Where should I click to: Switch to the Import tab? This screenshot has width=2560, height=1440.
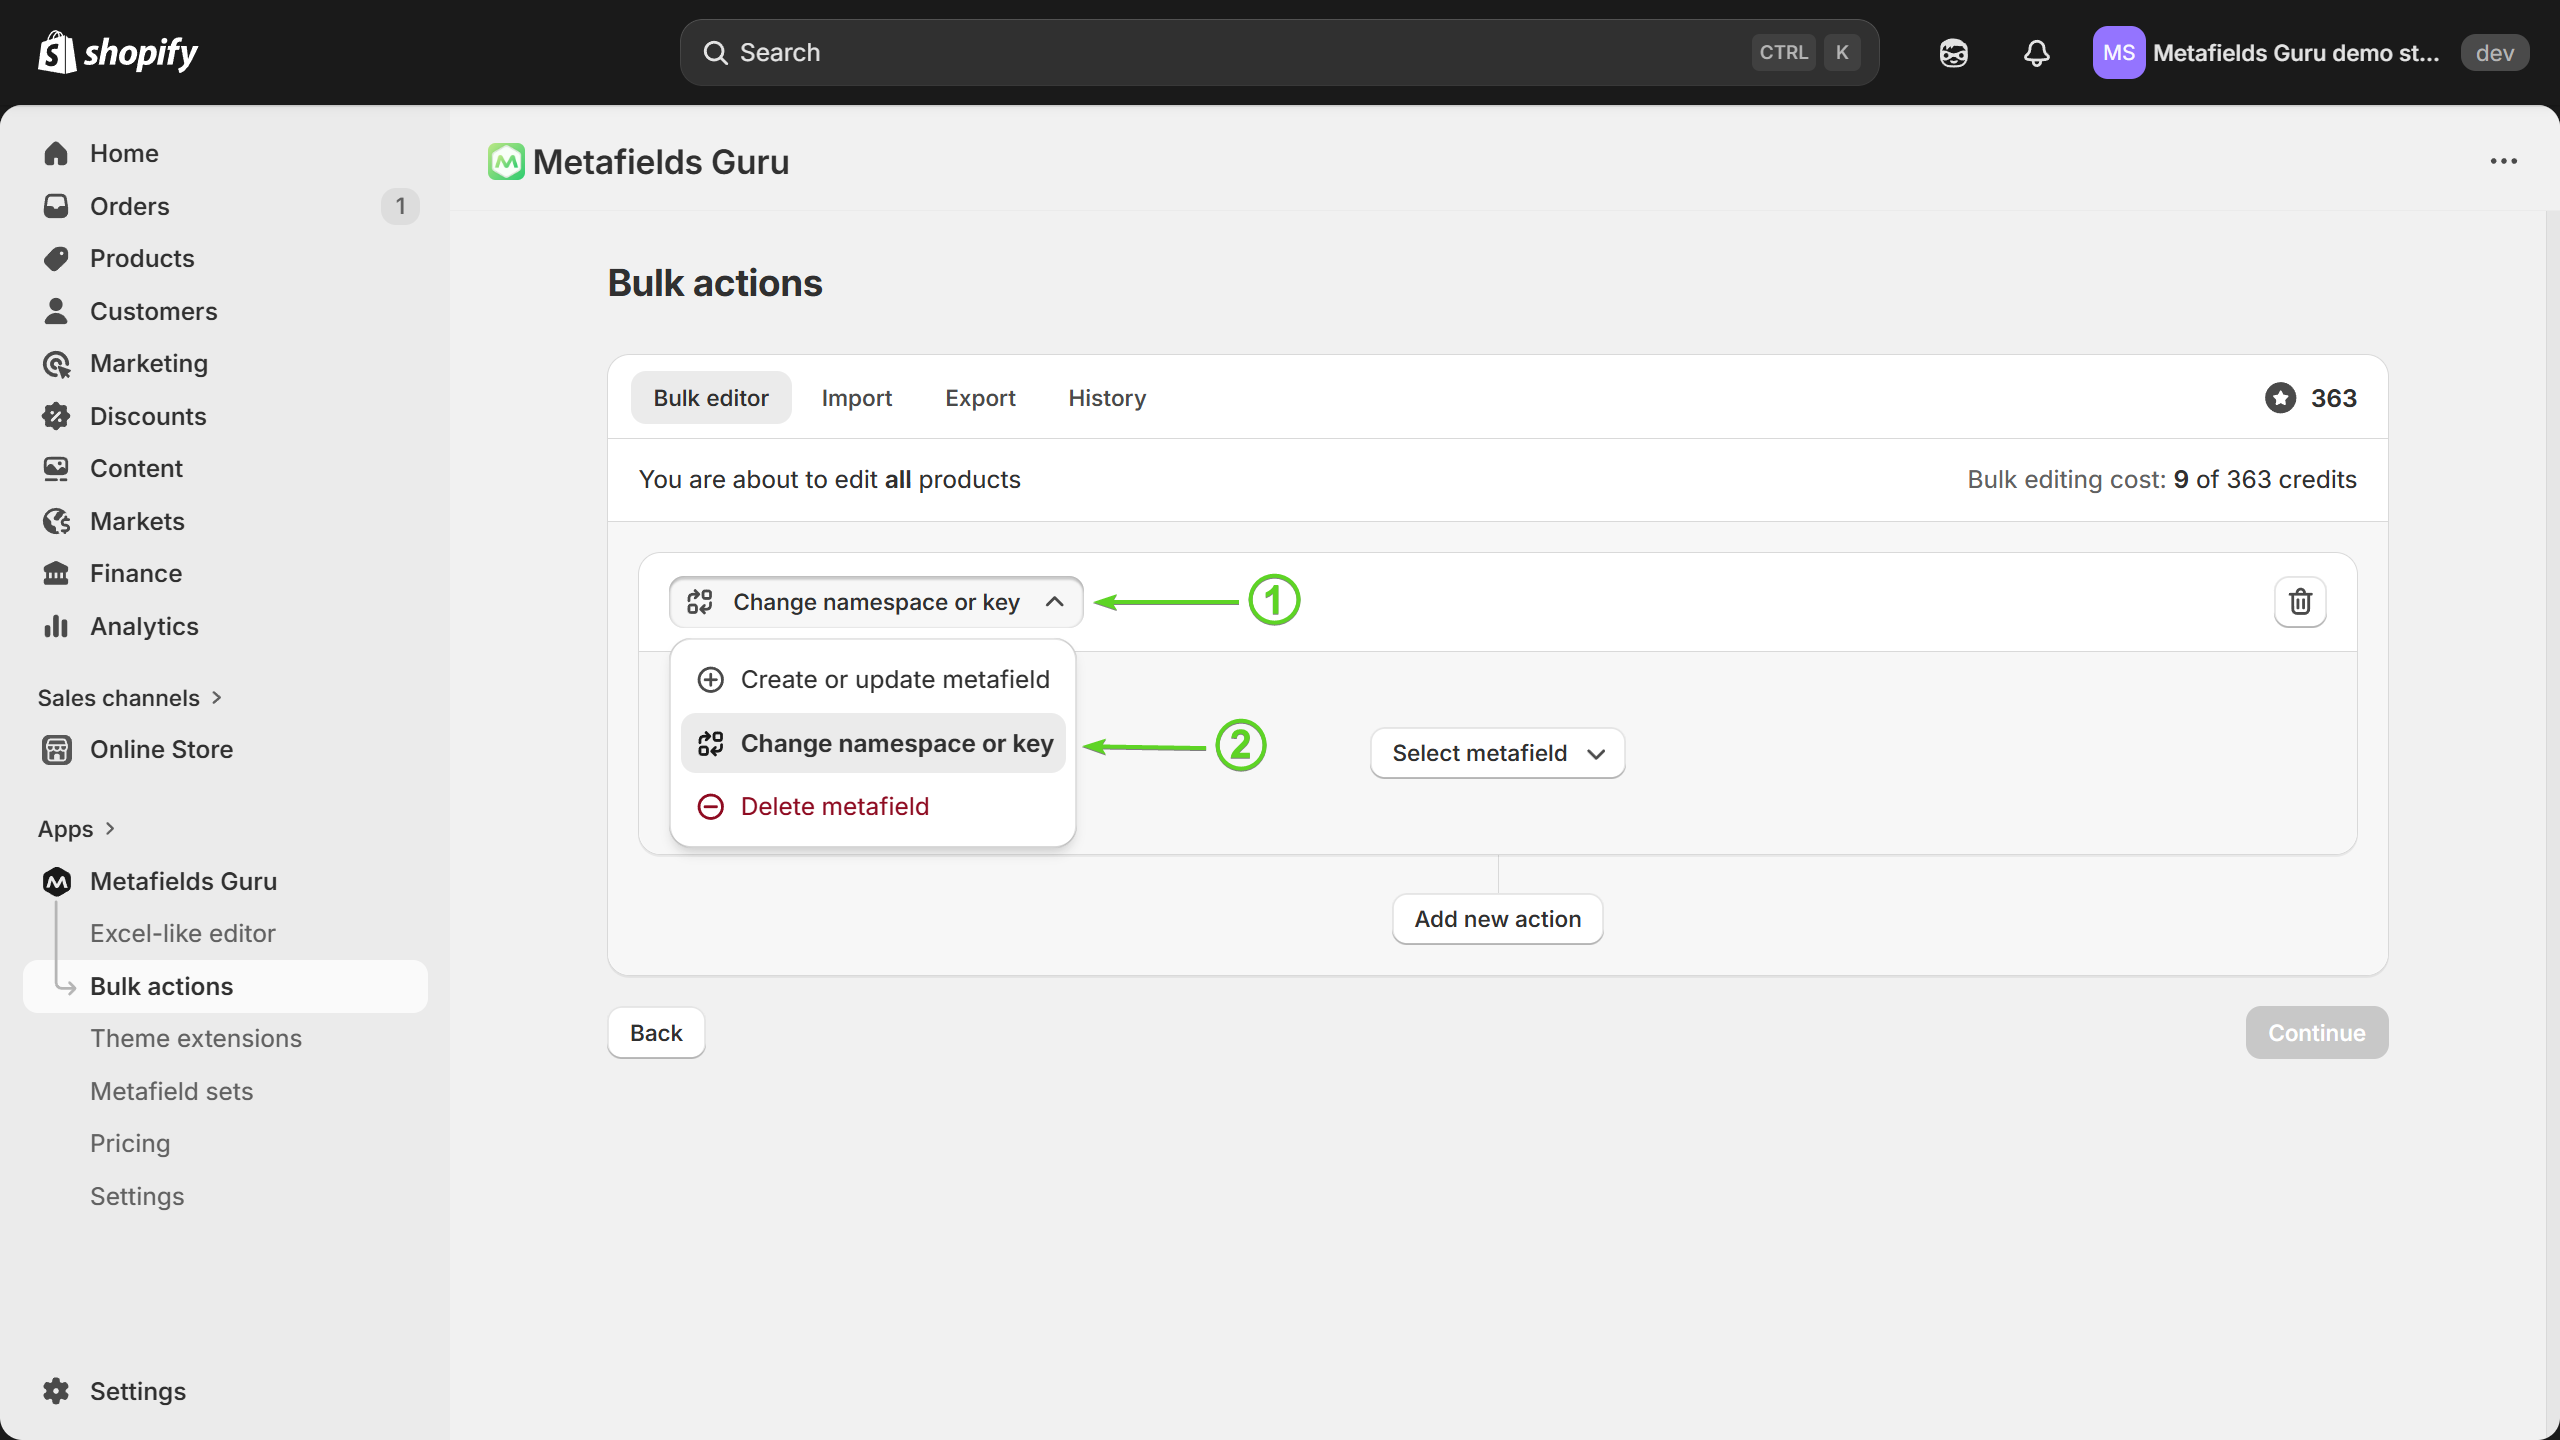click(856, 398)
